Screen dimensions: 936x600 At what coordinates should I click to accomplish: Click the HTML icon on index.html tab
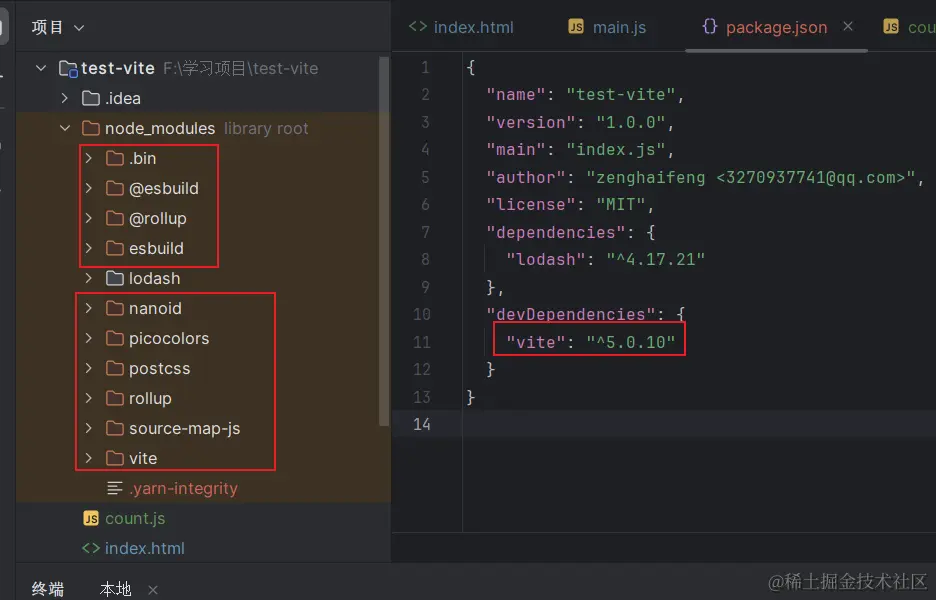point(418,26)
